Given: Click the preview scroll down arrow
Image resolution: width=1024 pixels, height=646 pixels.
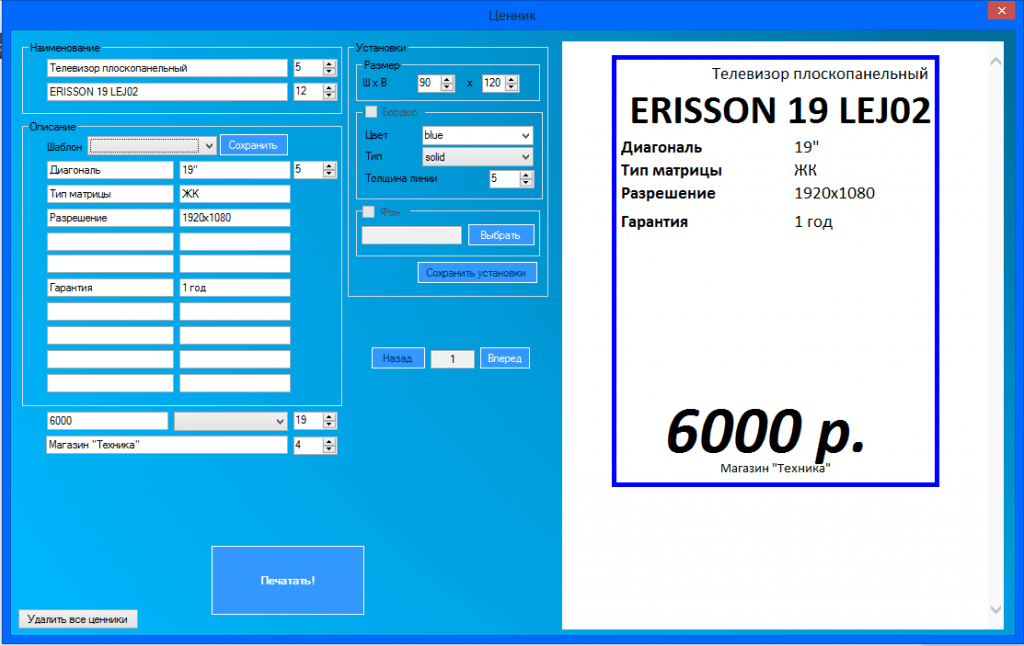Looking at the screenshot, I should 996,609.
